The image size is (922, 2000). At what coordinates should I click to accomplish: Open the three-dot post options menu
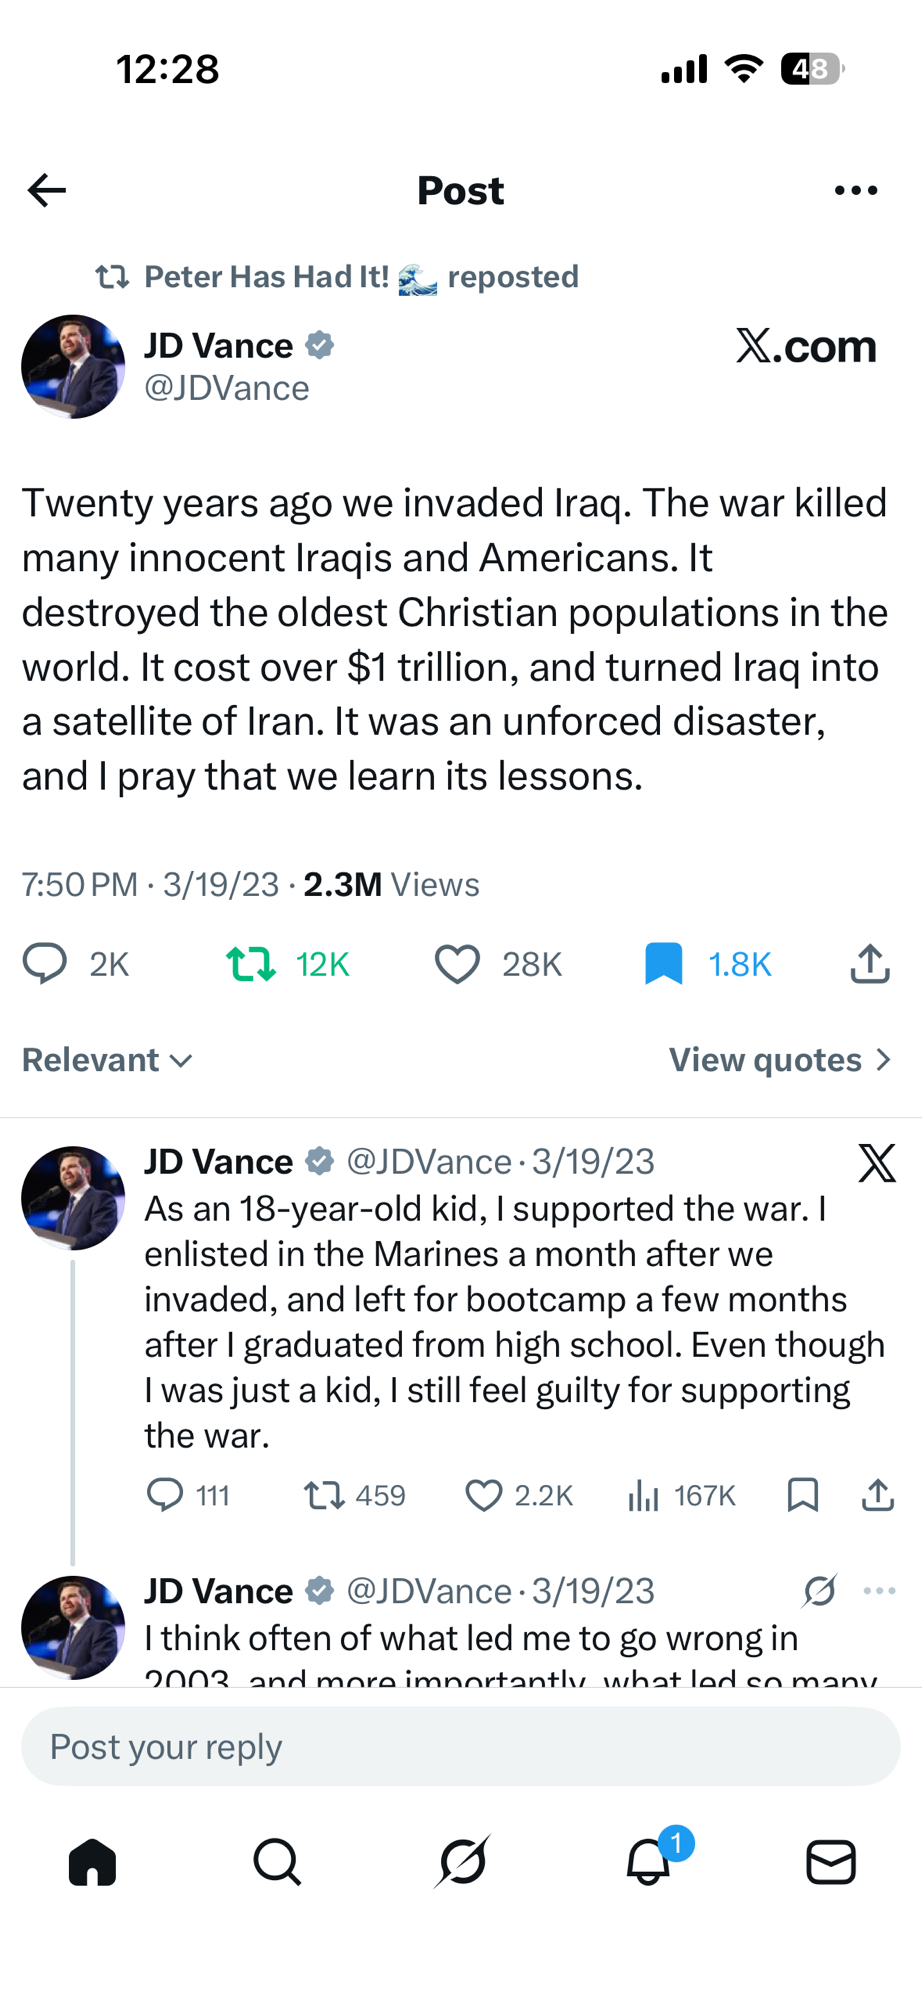tap(855, 190)
